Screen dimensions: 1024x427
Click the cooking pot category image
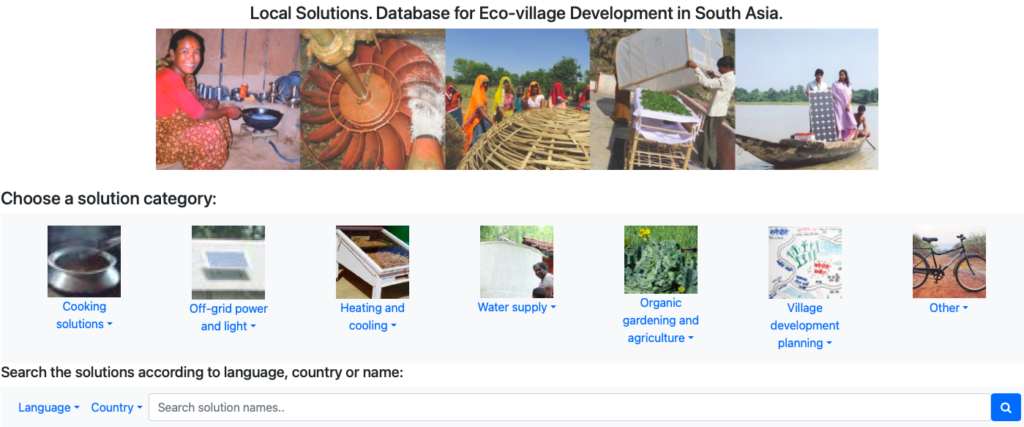[84, 262]
